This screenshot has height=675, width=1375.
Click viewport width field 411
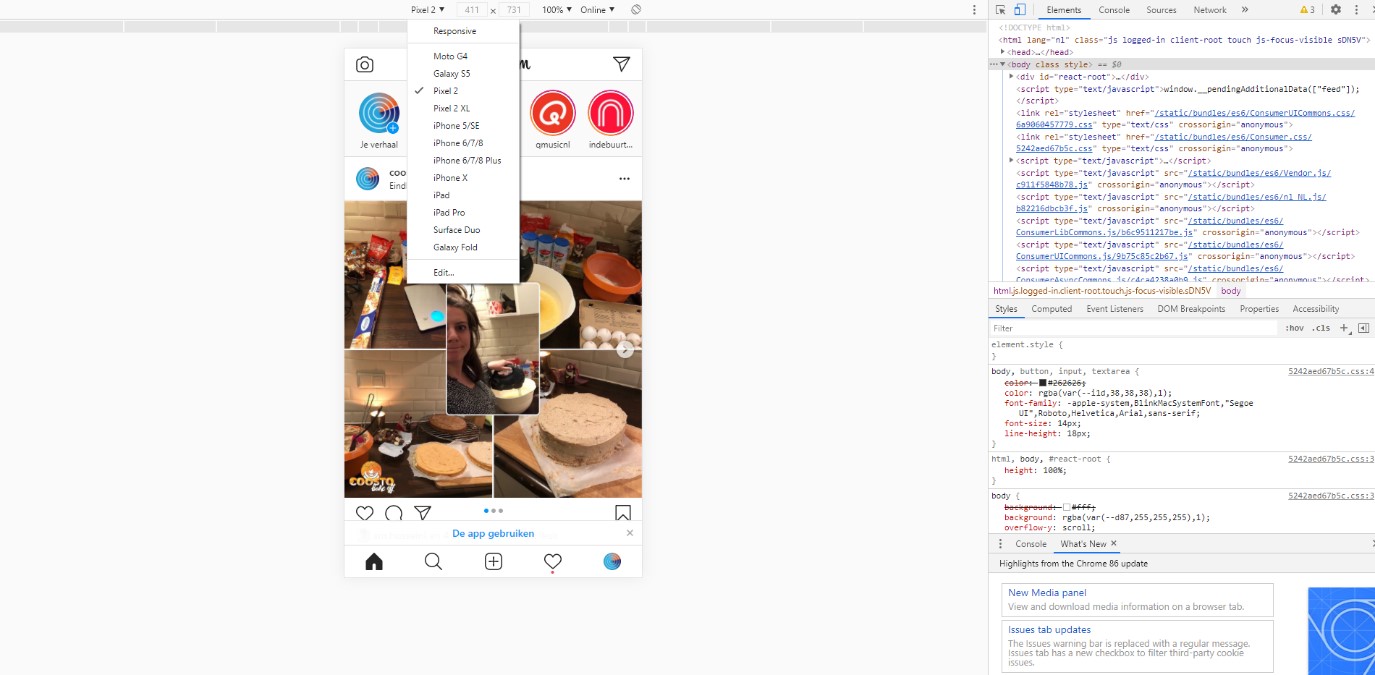point(472,10)
